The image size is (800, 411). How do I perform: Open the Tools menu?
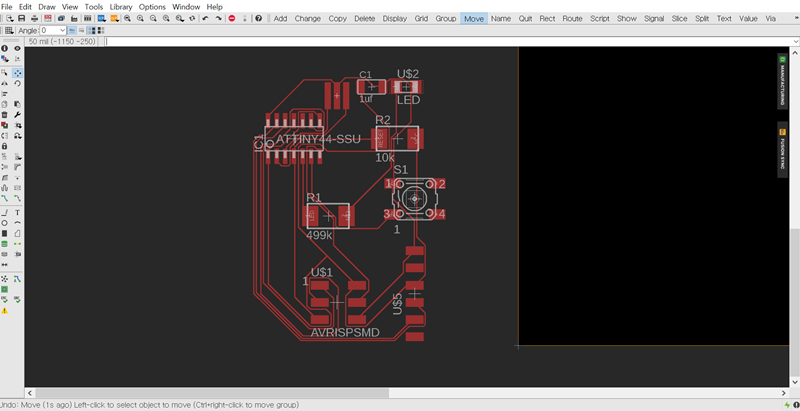coord(94,7)
